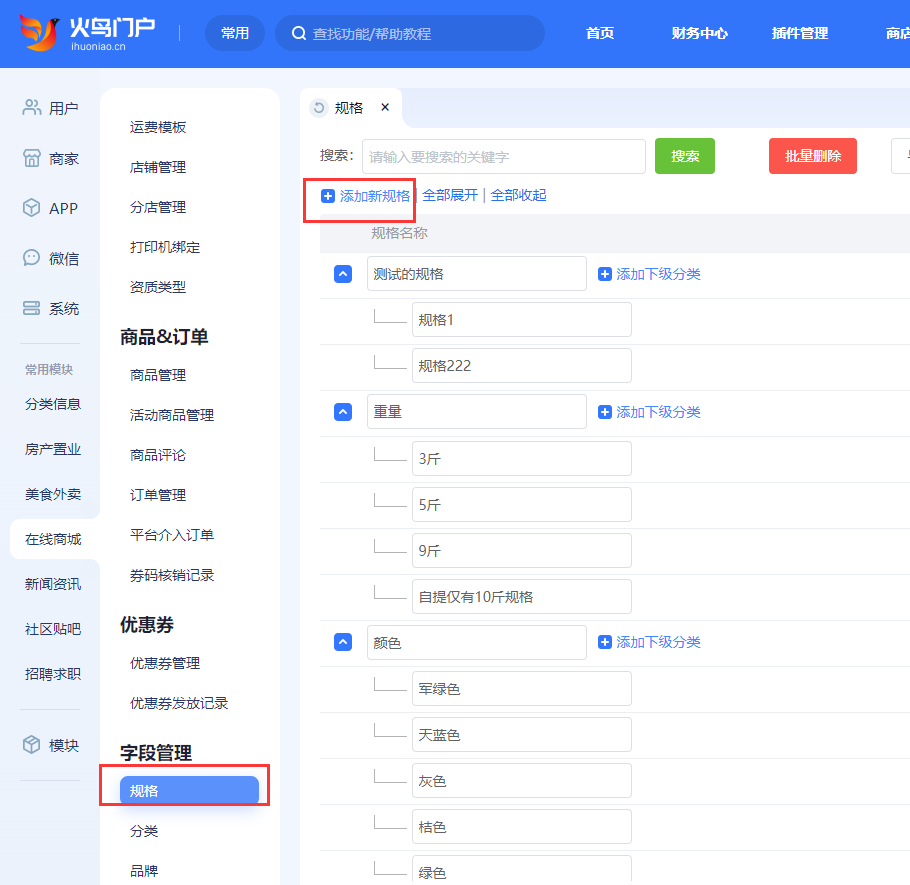The width and height of the screenshot is (910, 885).
Task: Open the 用户 sidebar section icon
Action: [x=31, y=107]
